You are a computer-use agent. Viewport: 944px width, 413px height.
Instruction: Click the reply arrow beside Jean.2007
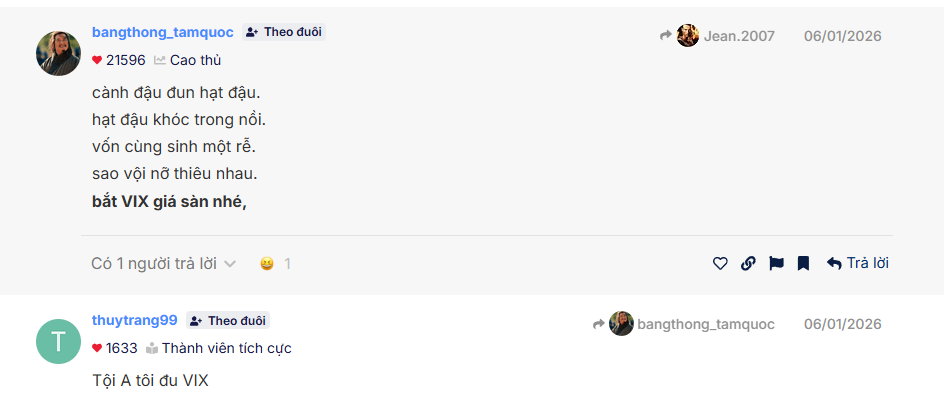pyautogui.click(x=666, y=36)
